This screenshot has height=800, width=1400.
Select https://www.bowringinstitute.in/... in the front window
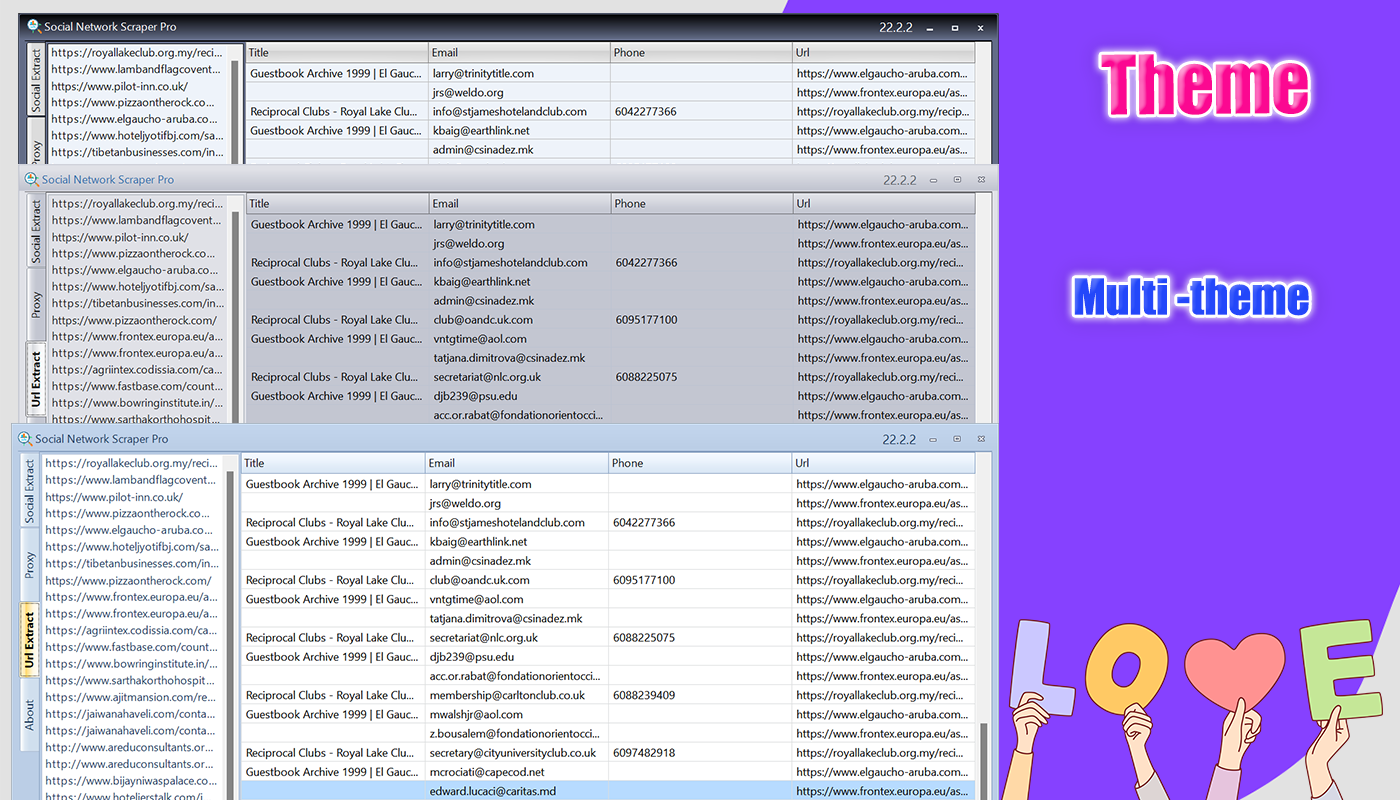pos(131,664)
